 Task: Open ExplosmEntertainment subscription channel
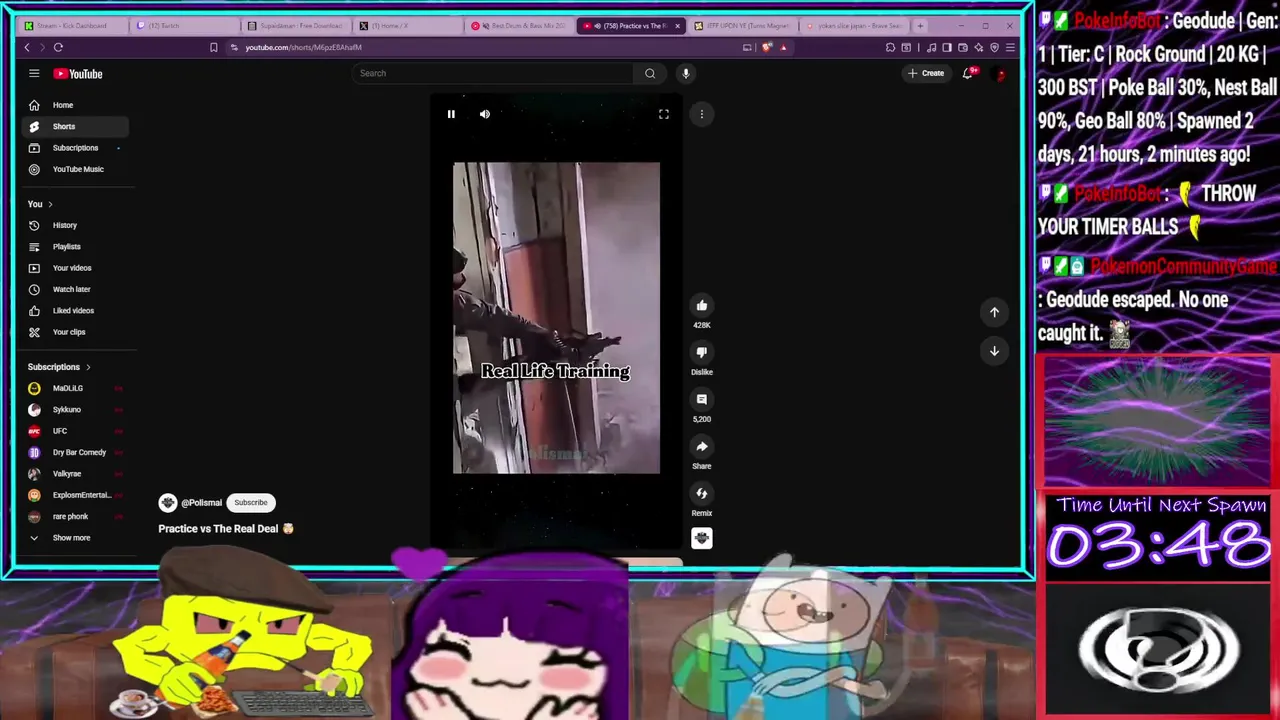pyautogui.click(x=75, y=495)
